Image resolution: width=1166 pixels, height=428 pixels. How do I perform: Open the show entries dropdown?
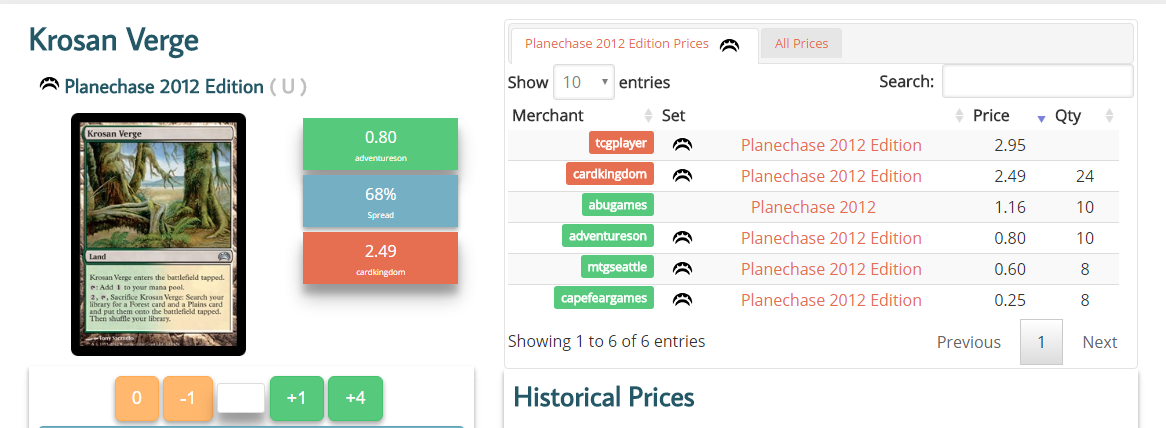point(584,82)
